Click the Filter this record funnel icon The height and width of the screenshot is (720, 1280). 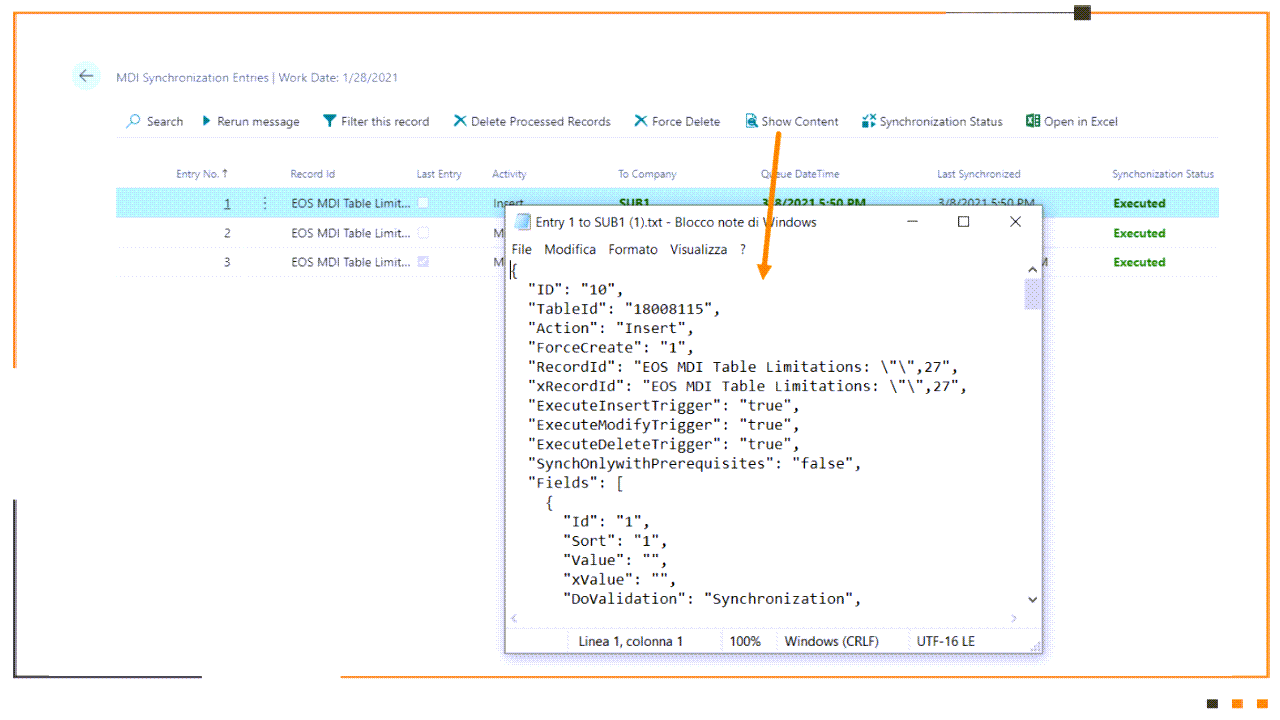(x=329, y=121)
